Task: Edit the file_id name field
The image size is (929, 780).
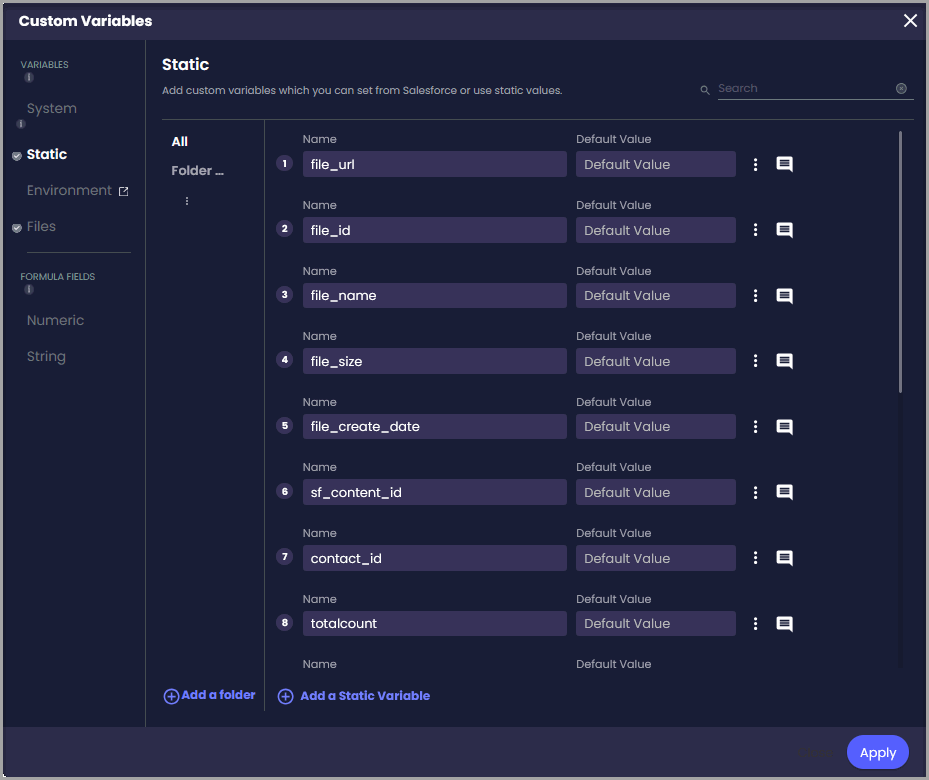Action: [434, 230]
